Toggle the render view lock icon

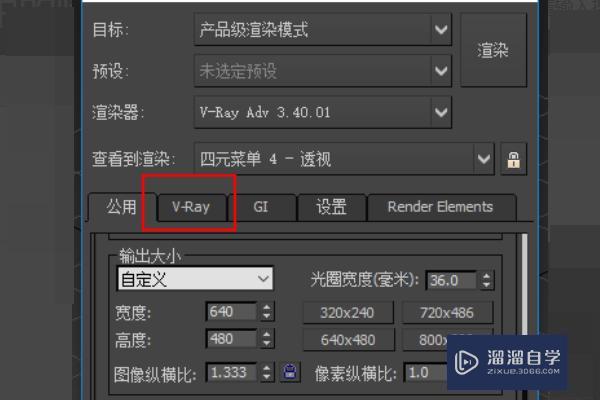514,159
